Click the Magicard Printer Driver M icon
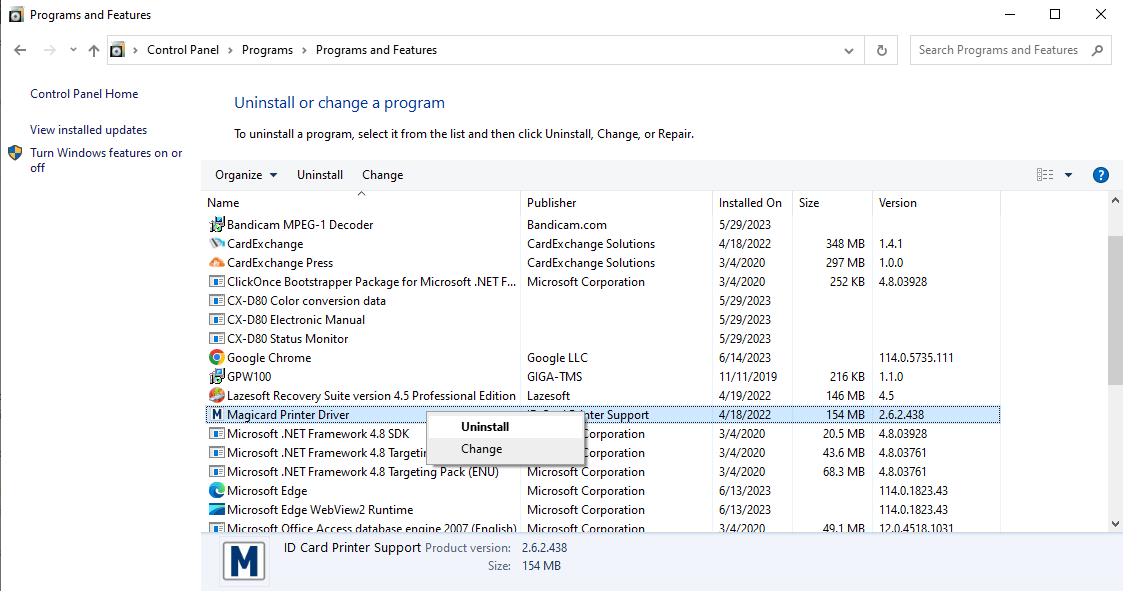Screen dimensions: 1123x591 (216, 415)
